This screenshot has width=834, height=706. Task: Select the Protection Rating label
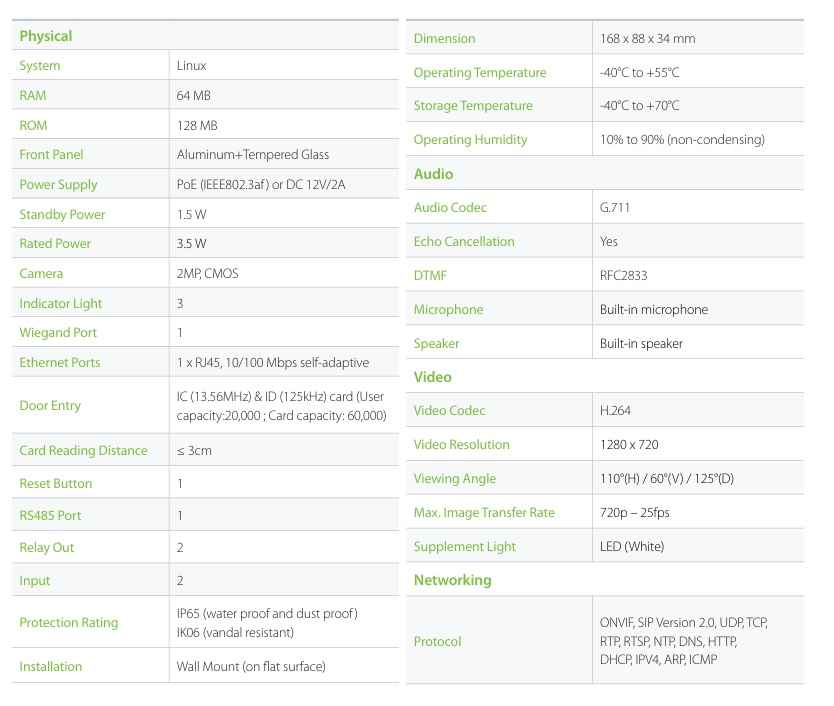click(68, 623)
